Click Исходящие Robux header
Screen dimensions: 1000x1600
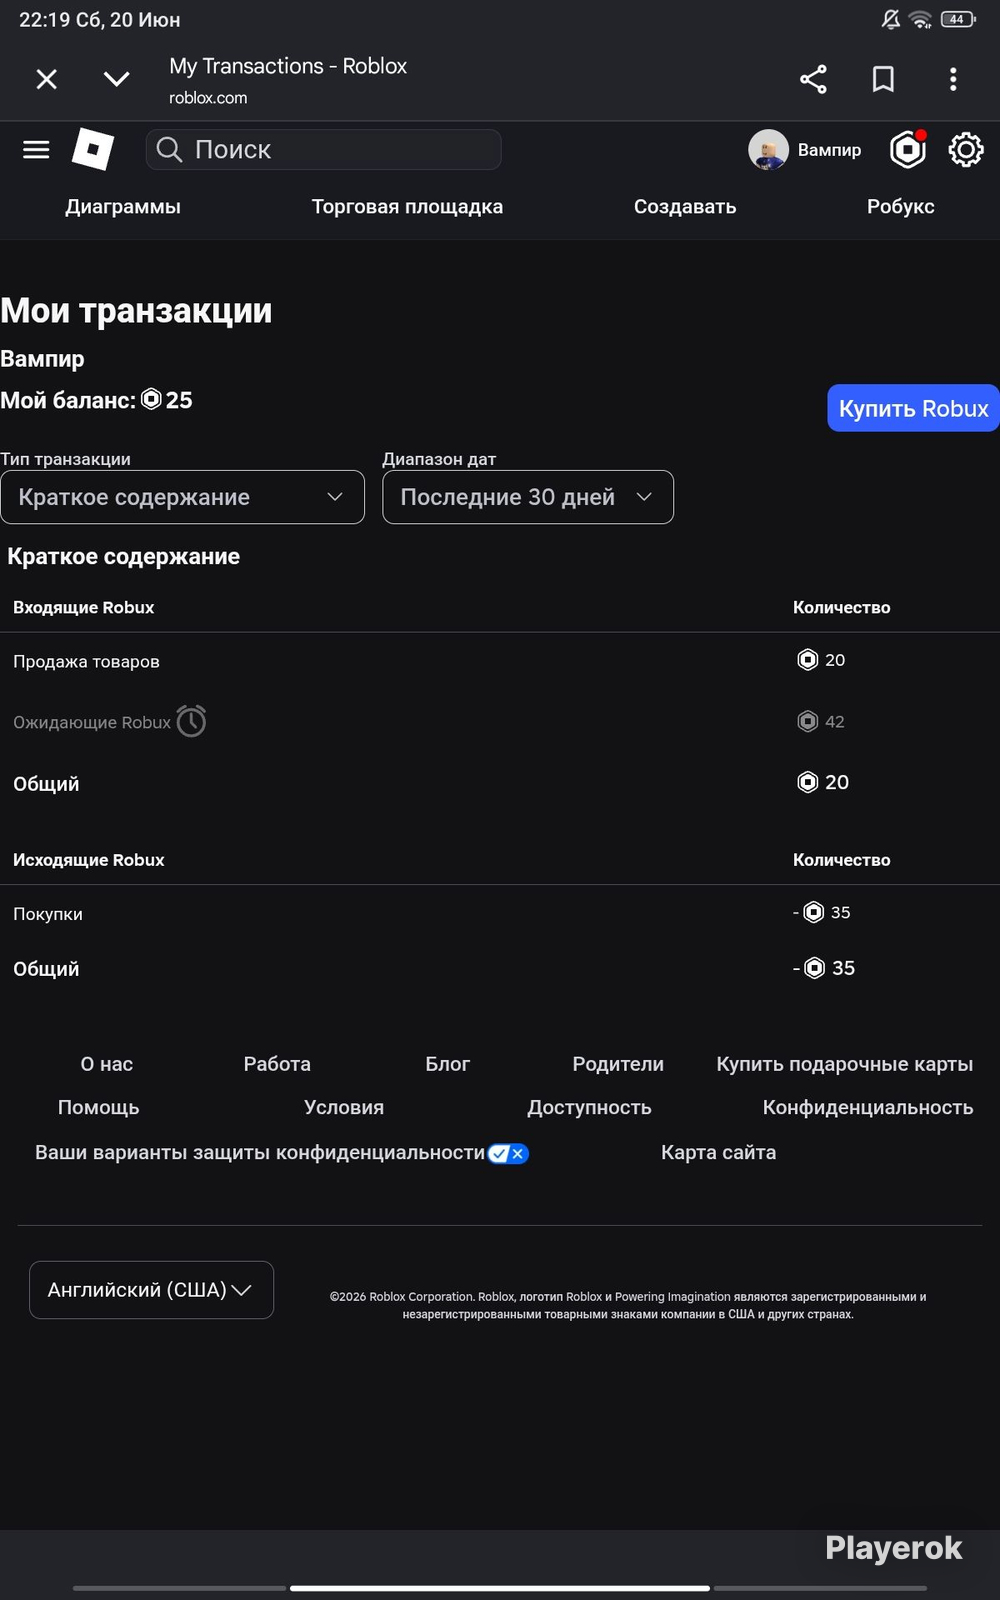[x=89, y=860]
